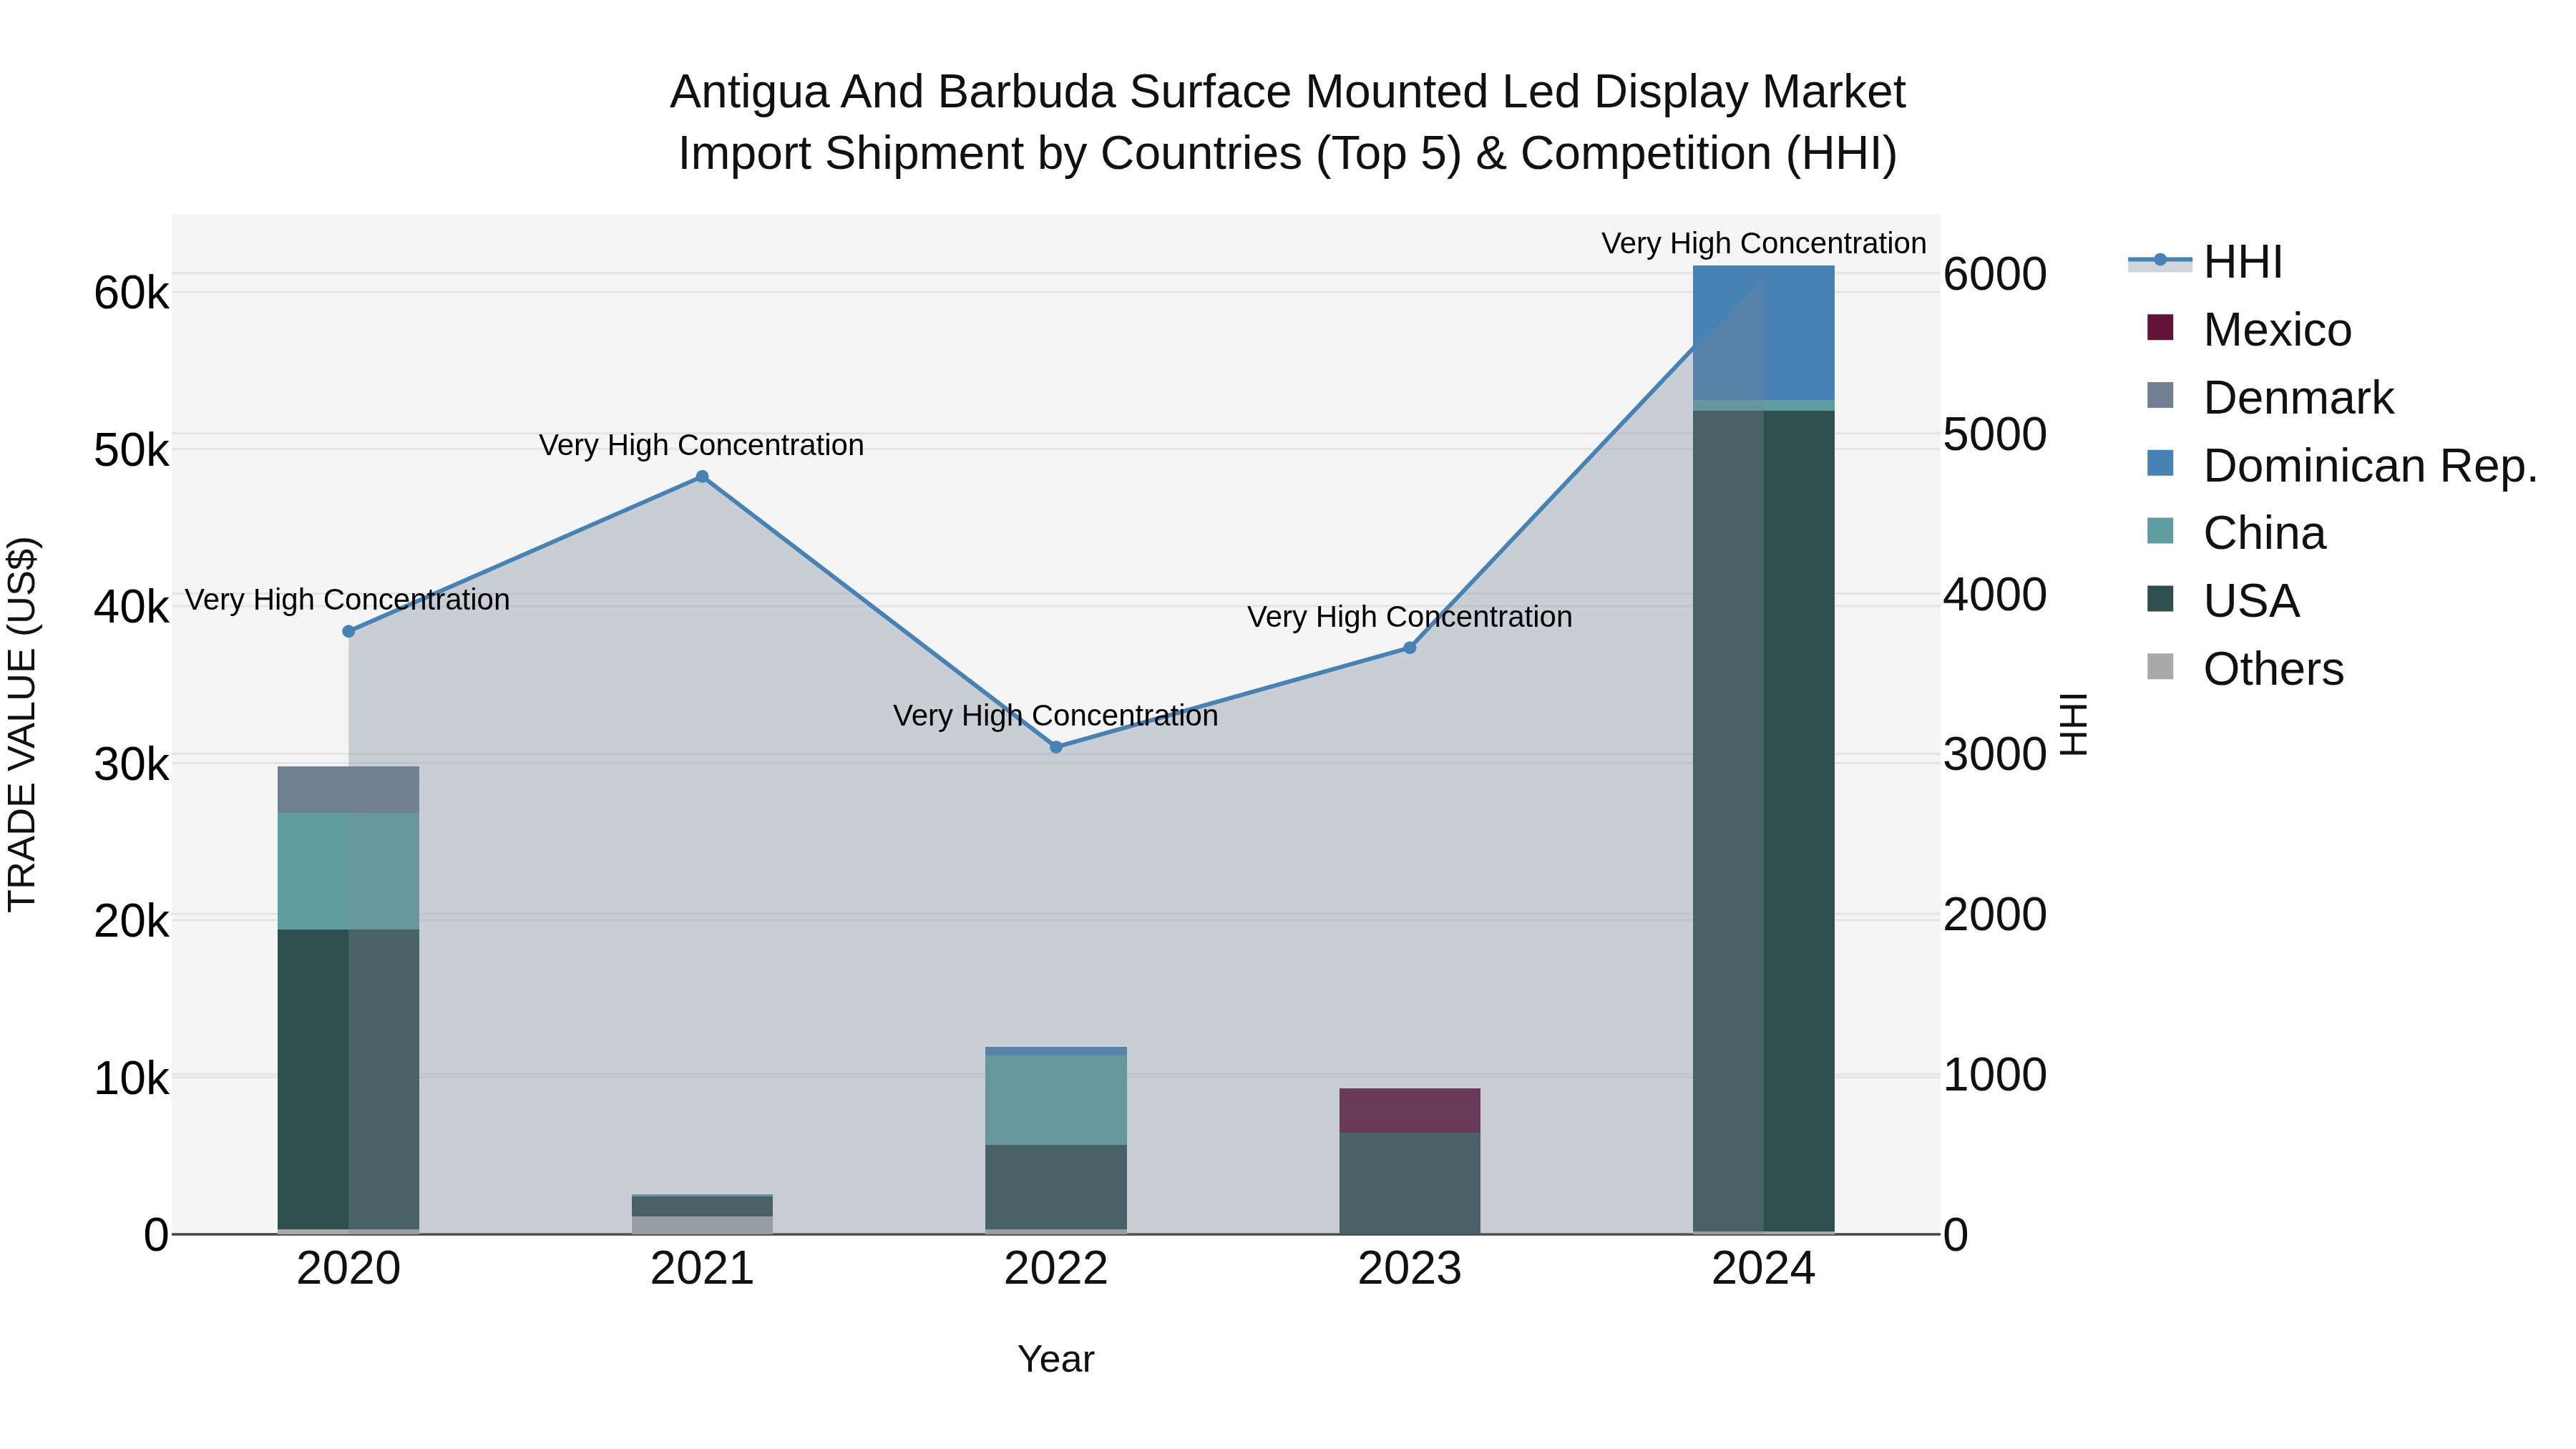Image resolution: width=2576 pixels, height=1449 pixels.
Task: Click the 6000 HHI axis tick
Action: point(1995,274)
